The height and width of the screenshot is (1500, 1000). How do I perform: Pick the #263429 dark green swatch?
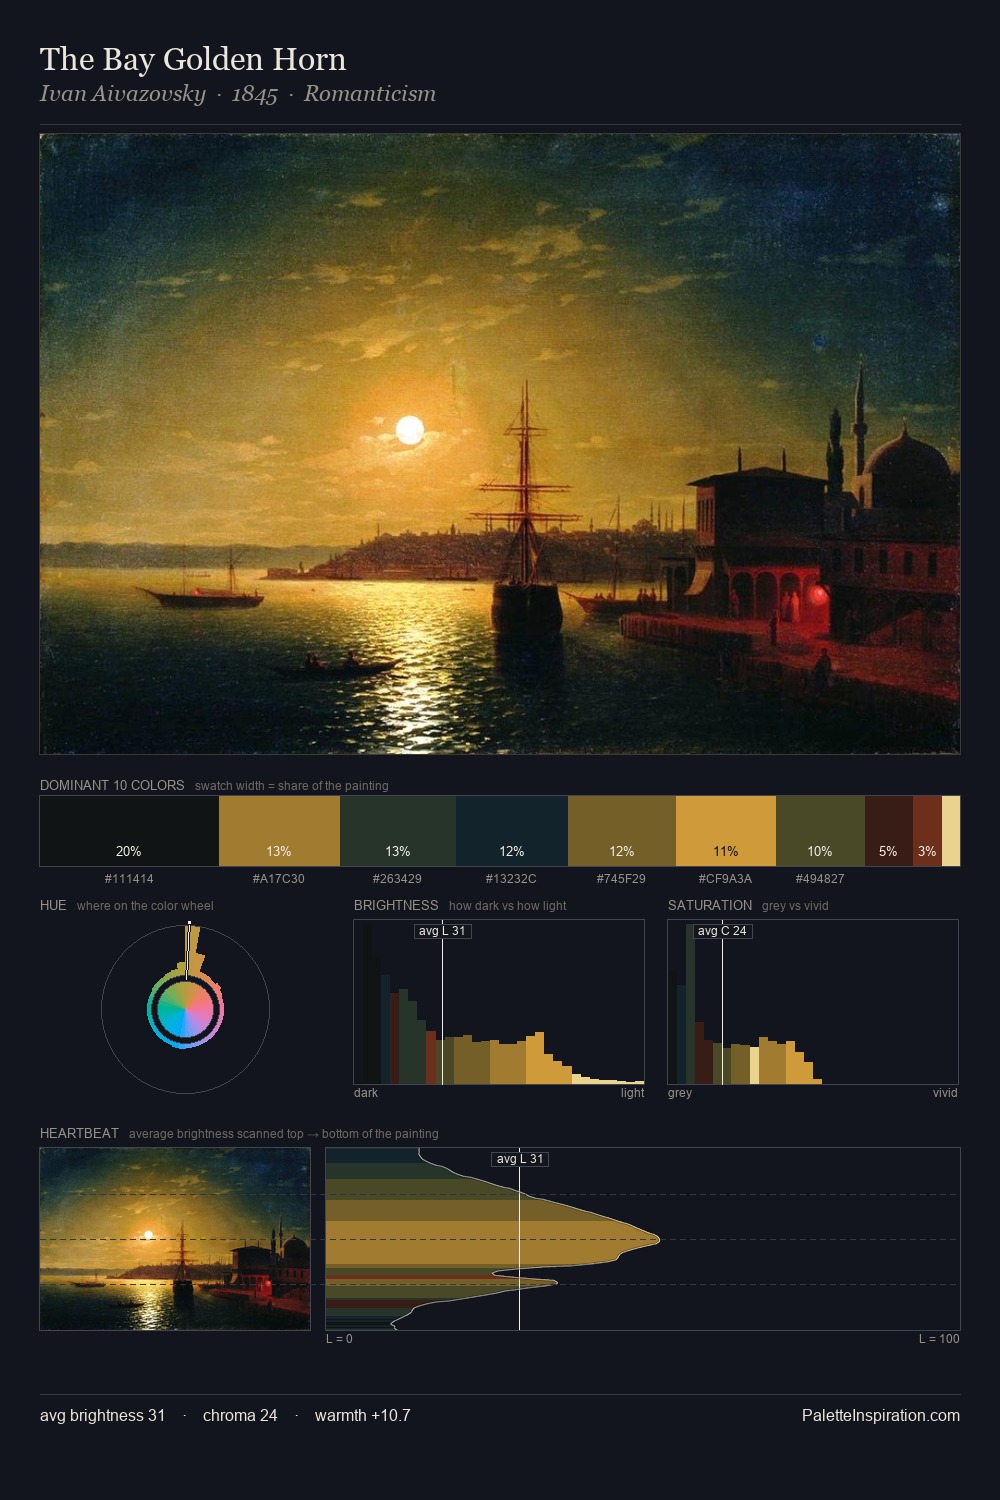pos(398,831)
